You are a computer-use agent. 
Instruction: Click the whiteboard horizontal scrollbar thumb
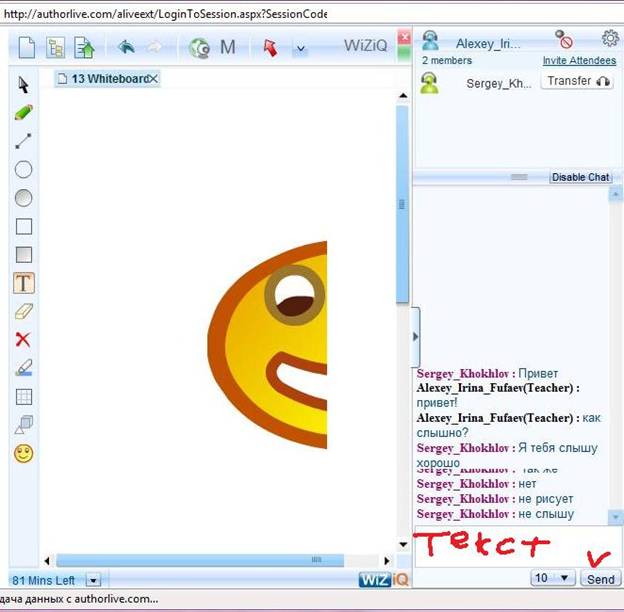pyautogui.click(x=200, y=560)
